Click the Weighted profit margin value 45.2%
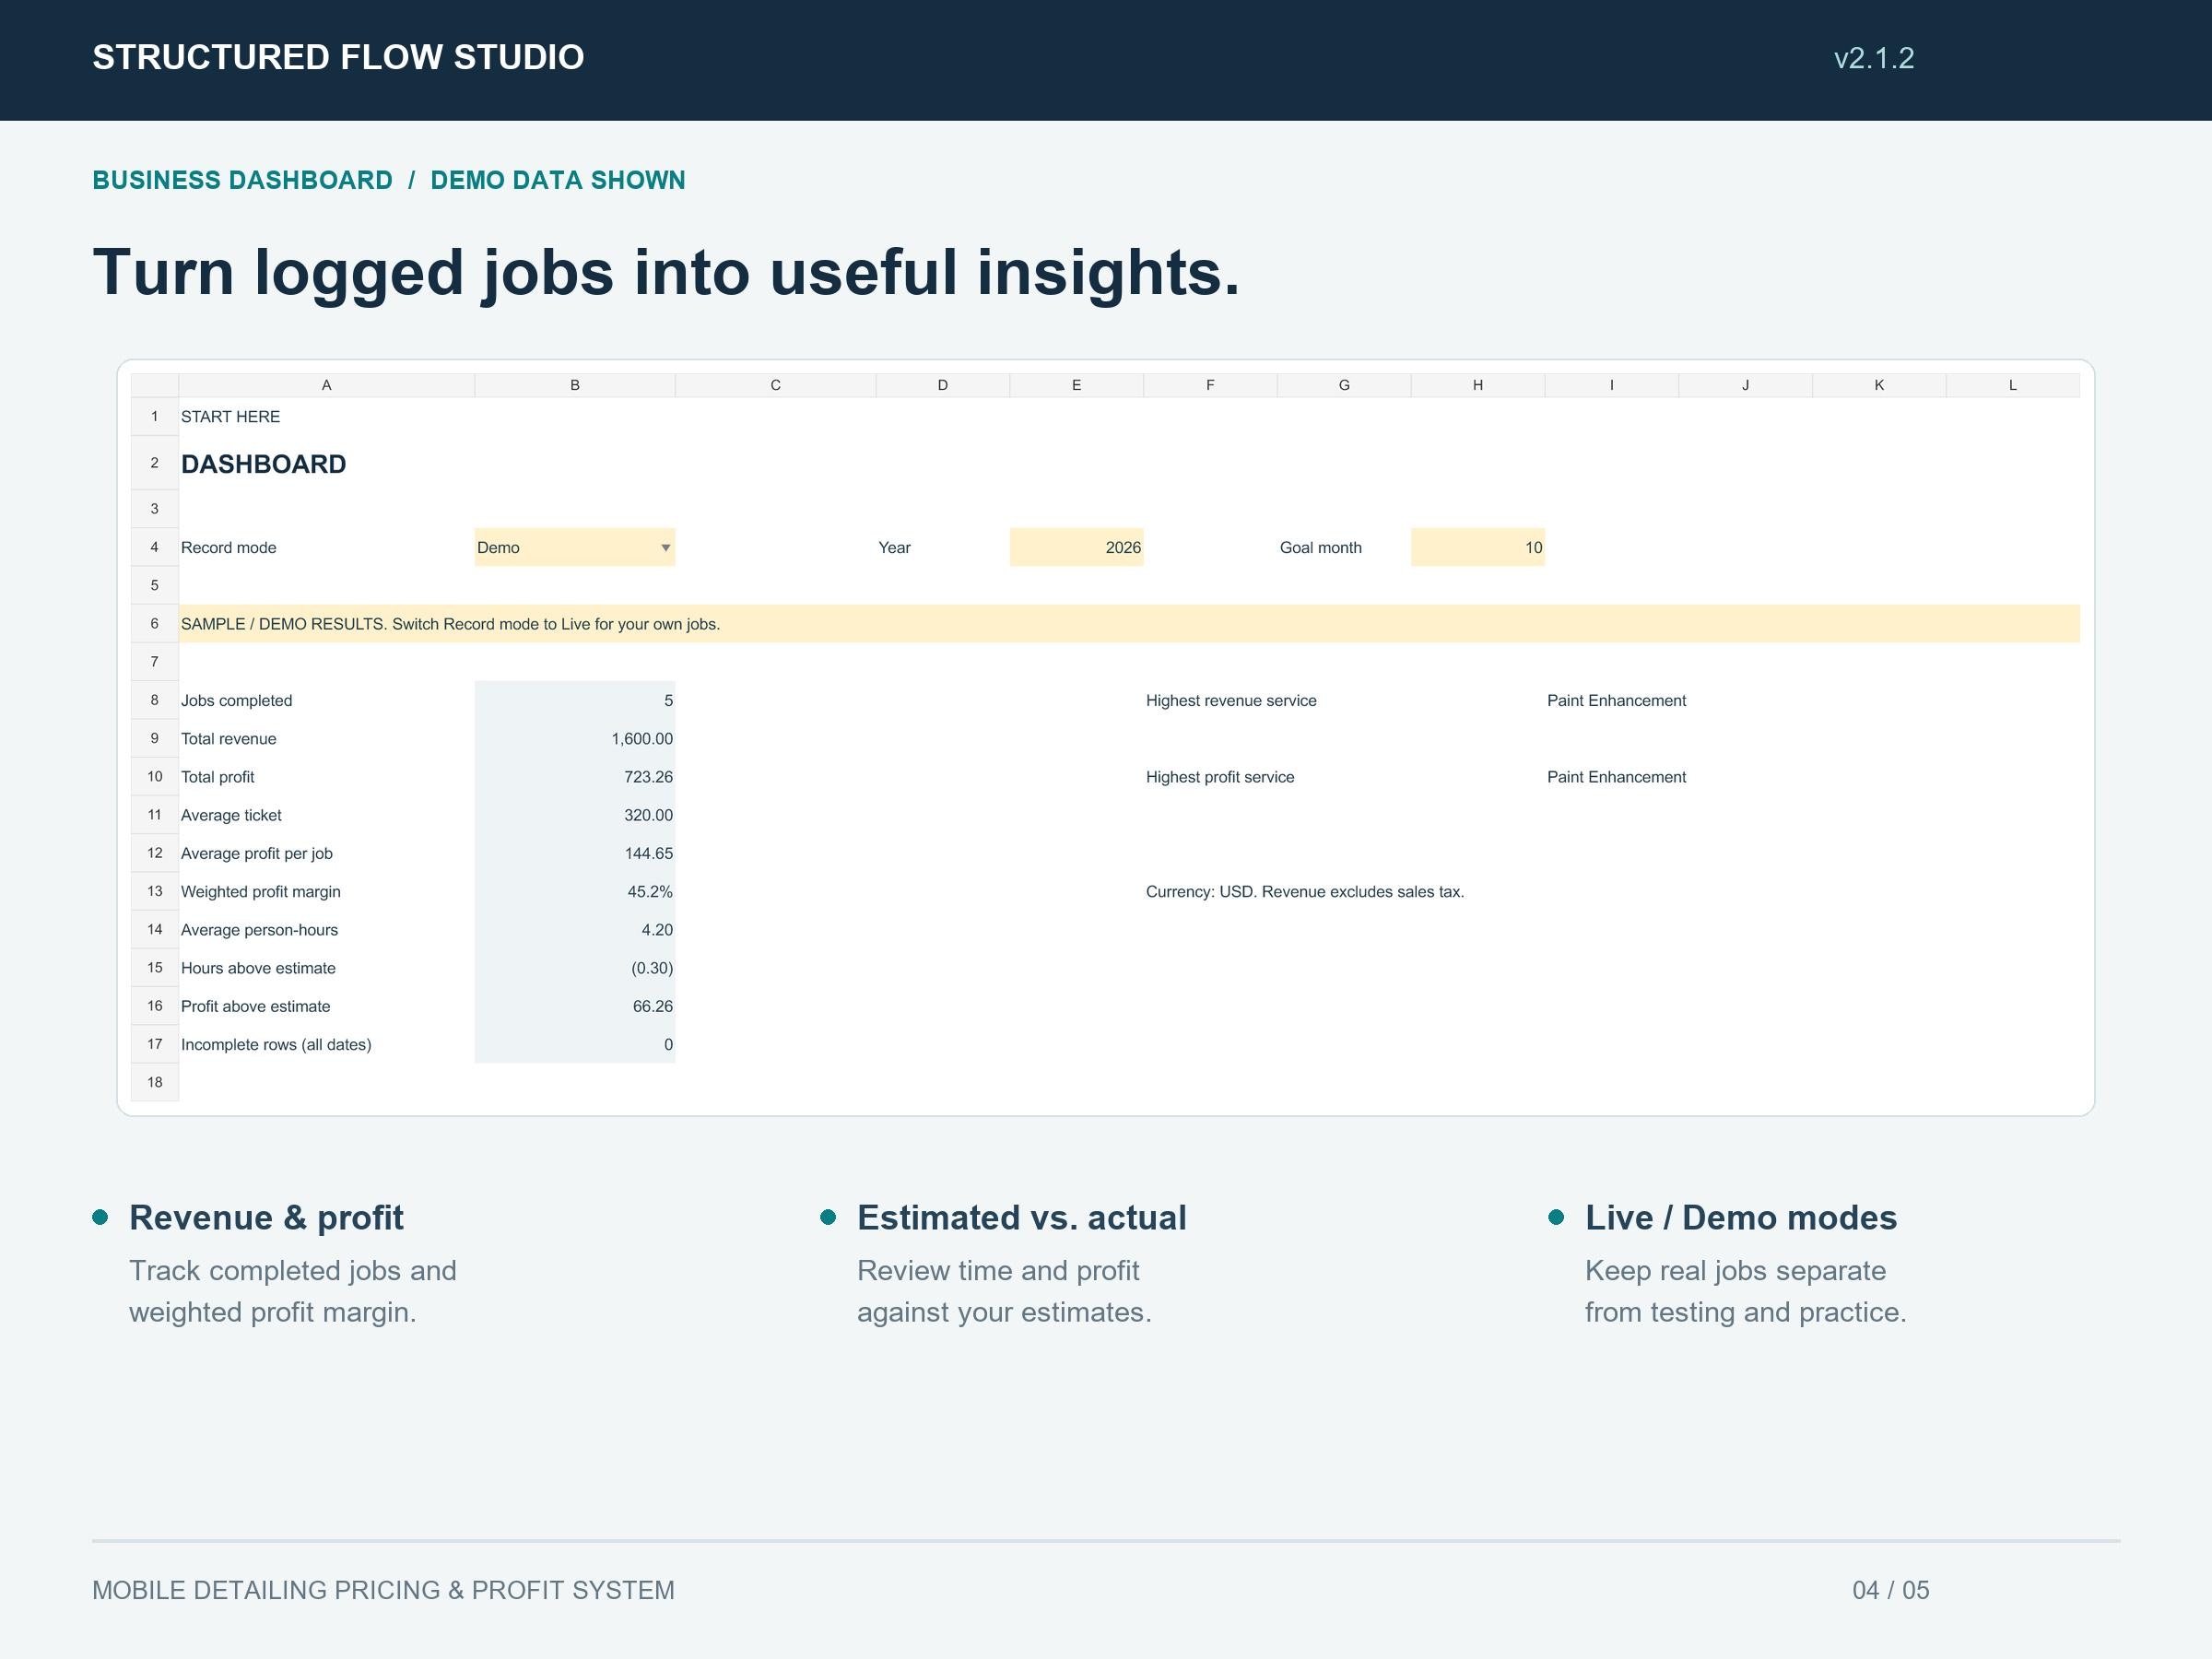The image size is (2212, 1659). point(575,891)
